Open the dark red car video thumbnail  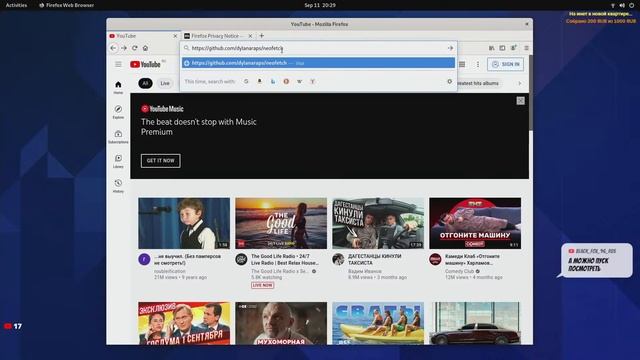pyautogui.click(x=475, y=323)
